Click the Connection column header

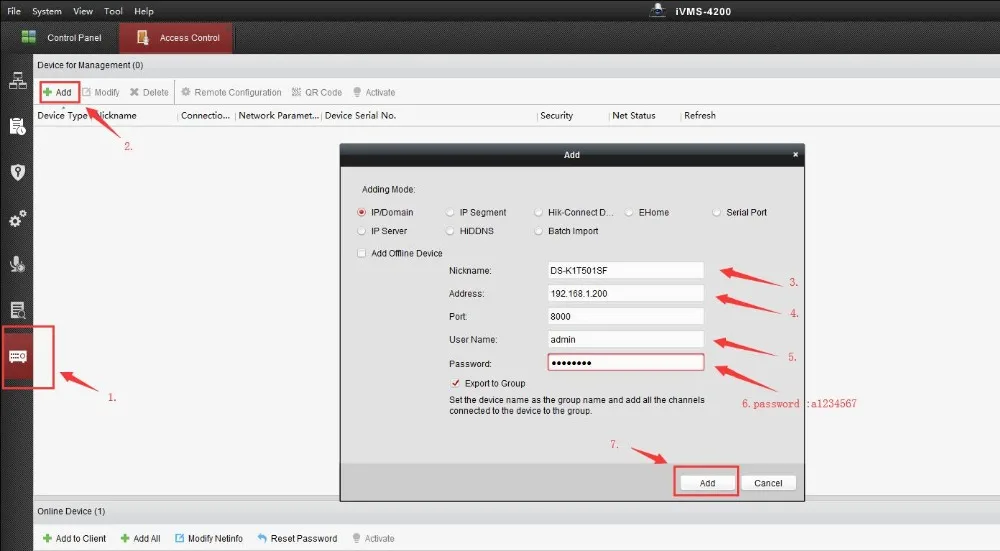click(x=205, y=115)
